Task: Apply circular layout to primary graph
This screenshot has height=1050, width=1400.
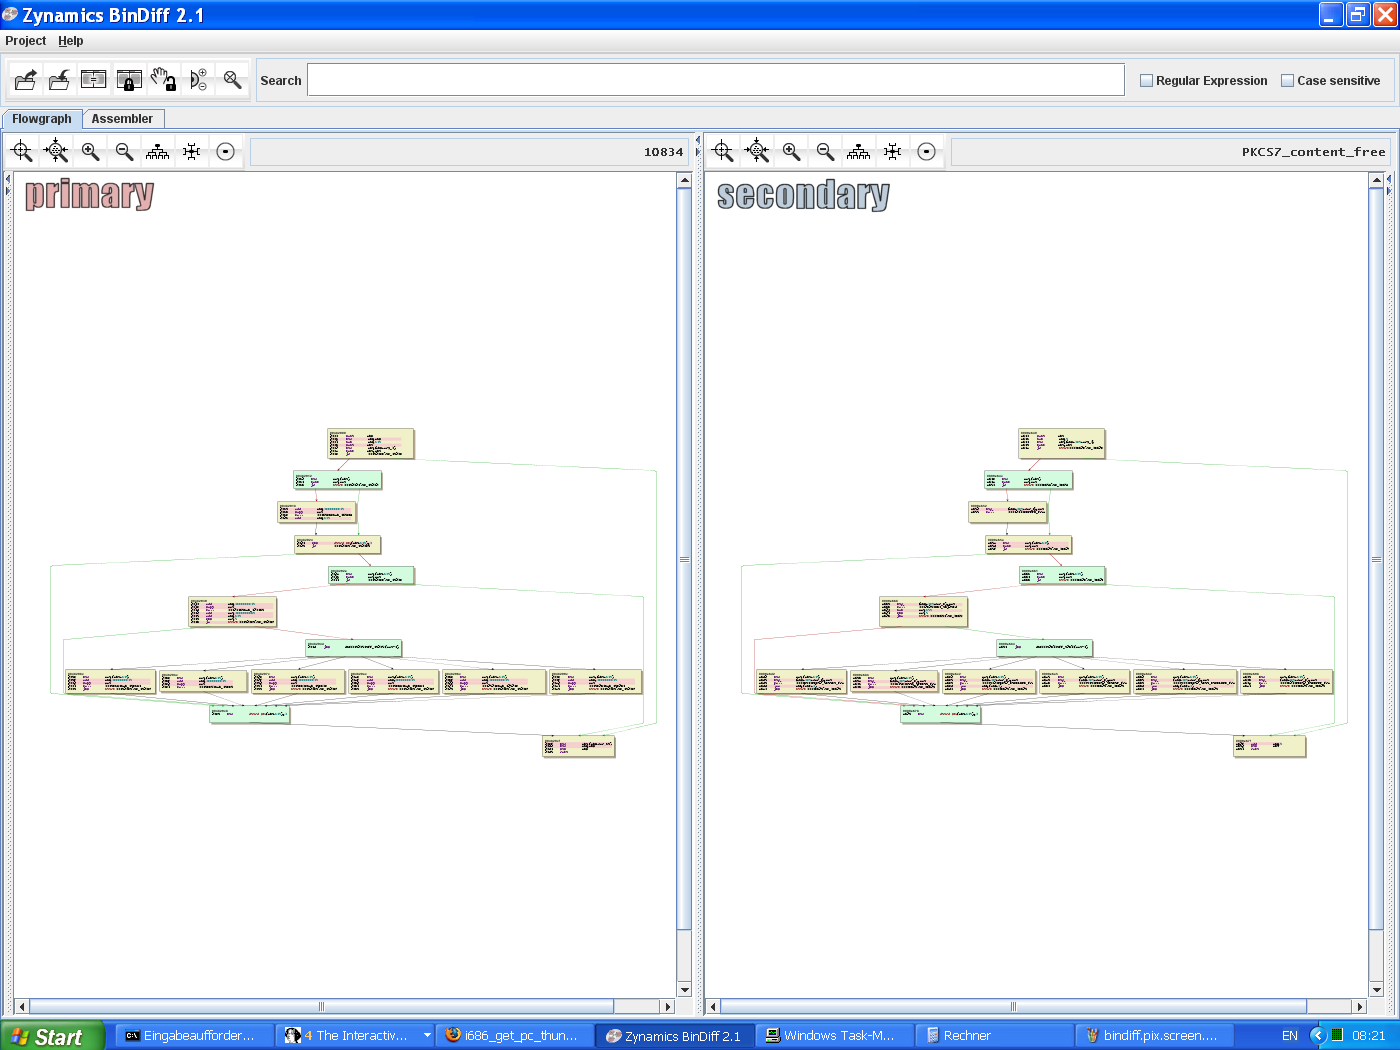Action: [226, 152]
